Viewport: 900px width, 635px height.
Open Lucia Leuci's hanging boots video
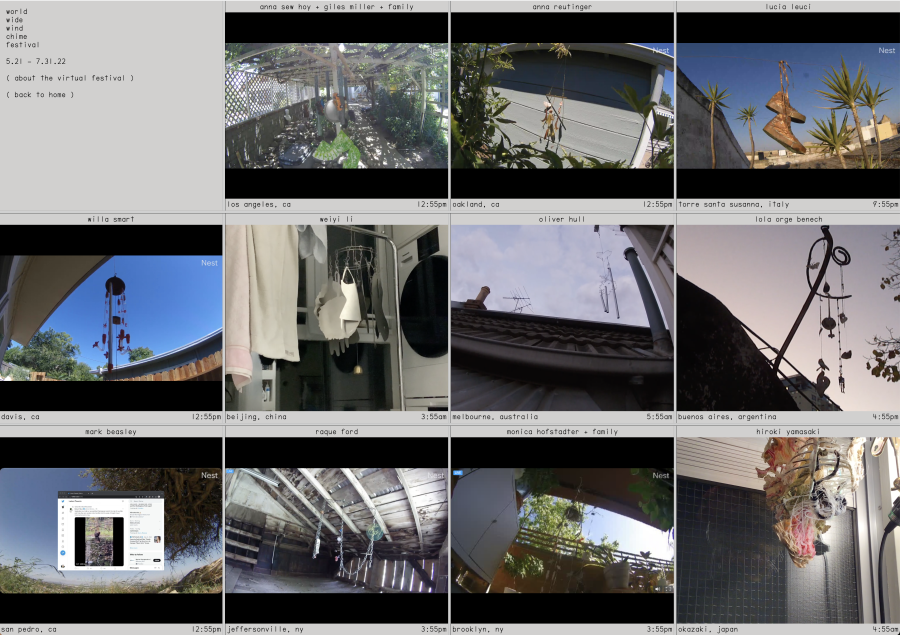point(787,105)
